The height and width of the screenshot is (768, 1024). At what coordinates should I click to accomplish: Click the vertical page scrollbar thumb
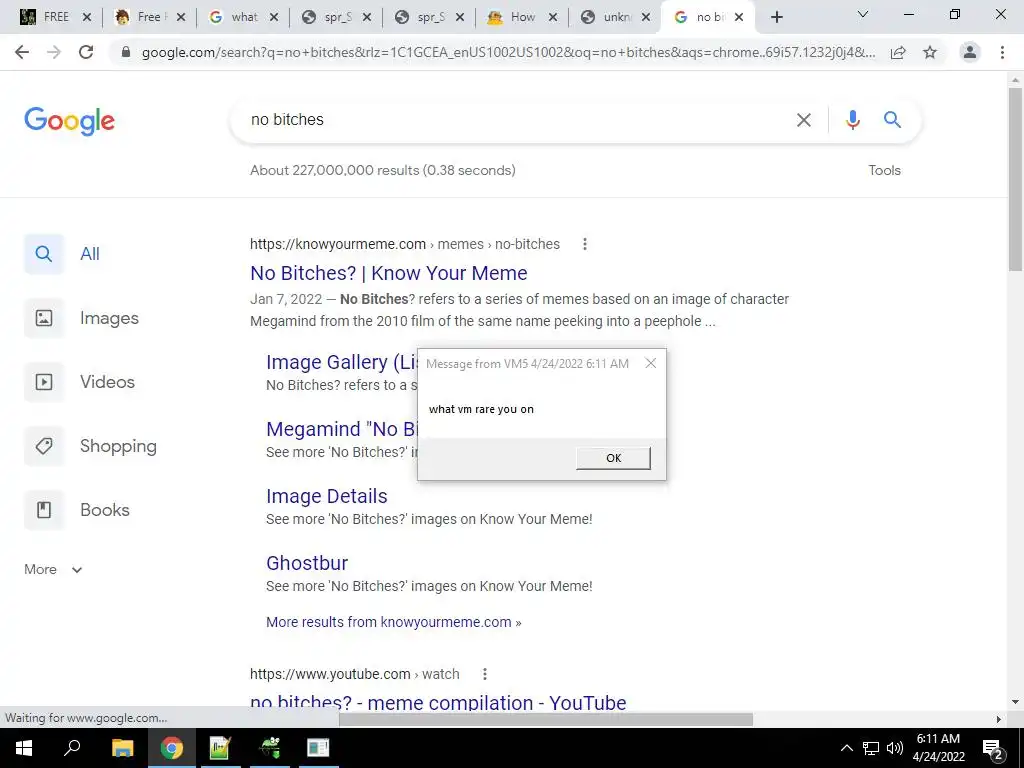1015,179
